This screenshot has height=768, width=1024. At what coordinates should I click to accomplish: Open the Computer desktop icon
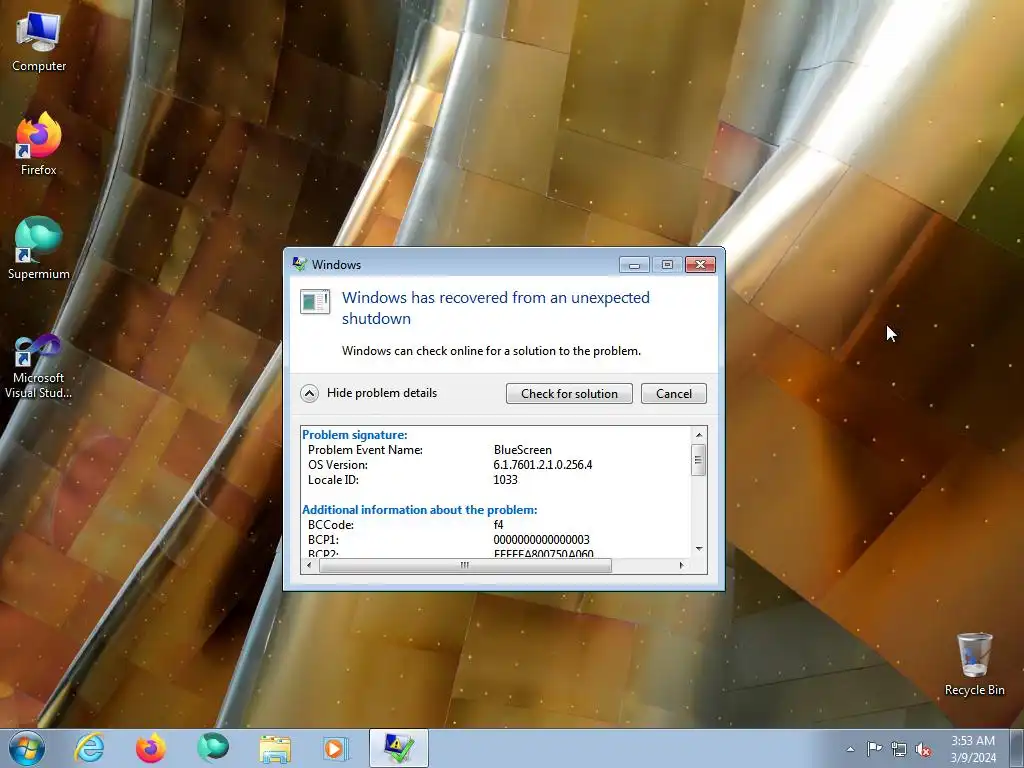[x=39, y=41]
